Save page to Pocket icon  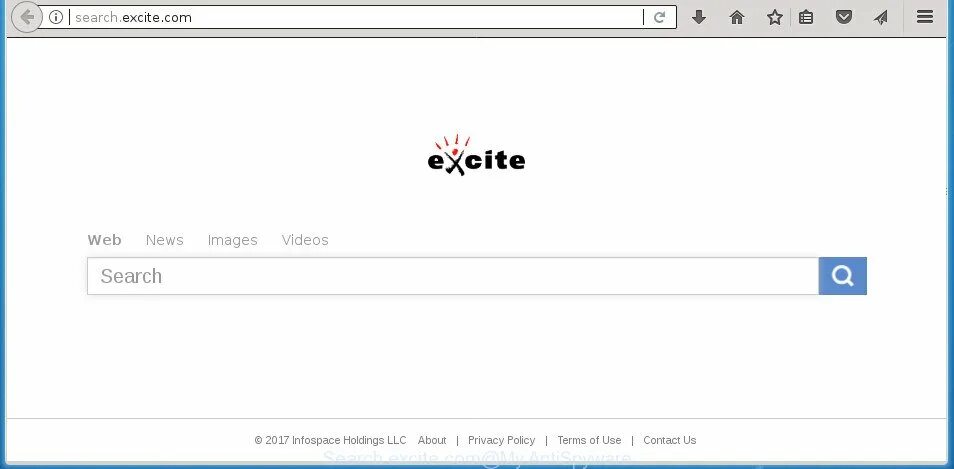843,17
